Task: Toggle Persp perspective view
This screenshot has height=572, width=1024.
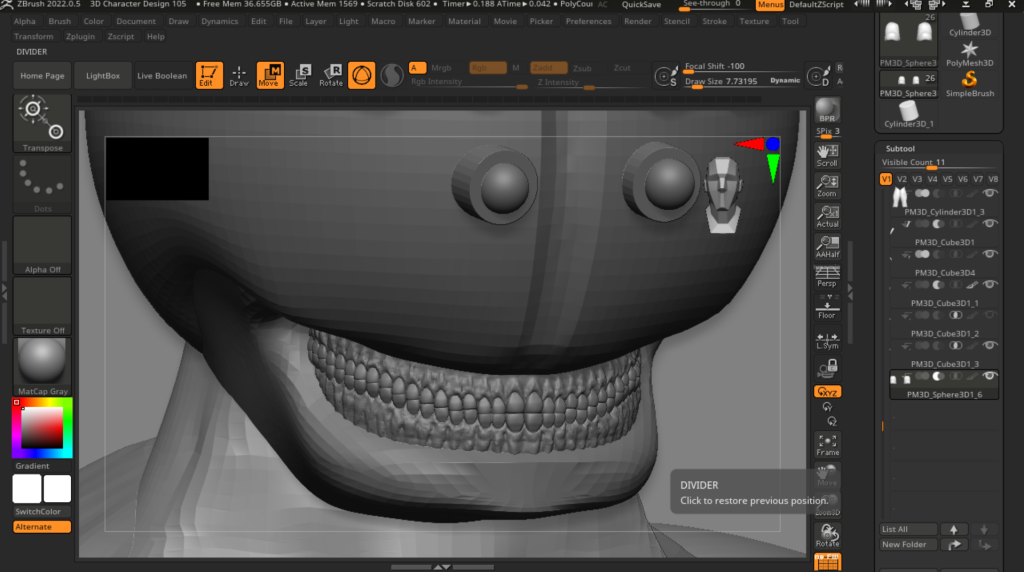Action: [x=827, y=276]
